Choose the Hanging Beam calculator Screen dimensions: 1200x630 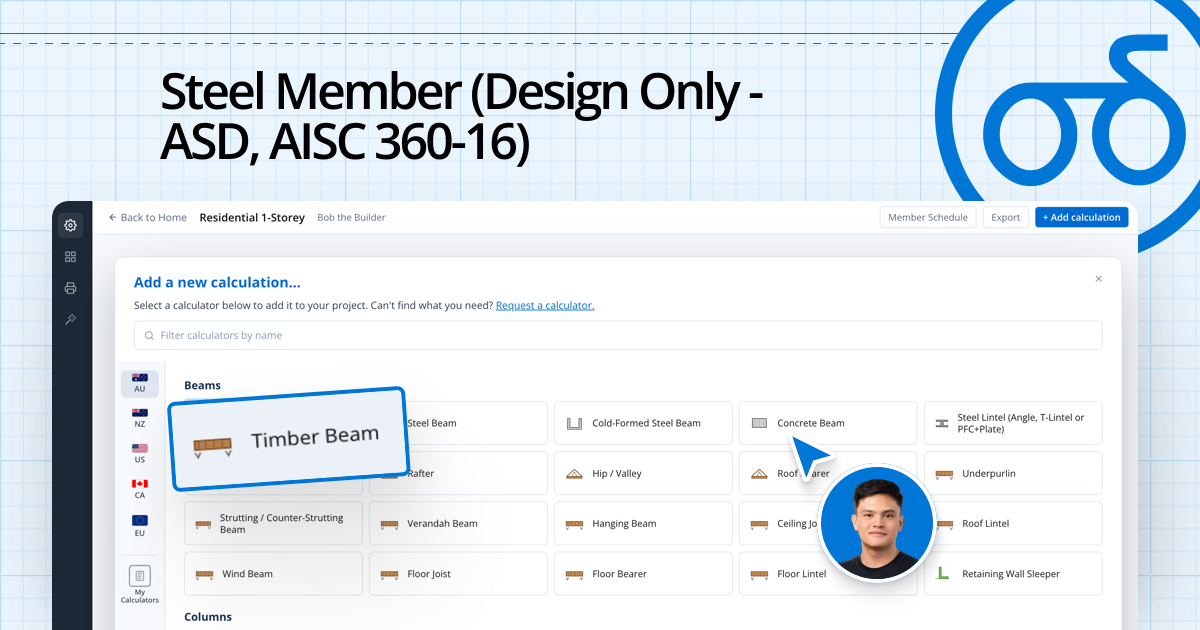click(643, 523)
